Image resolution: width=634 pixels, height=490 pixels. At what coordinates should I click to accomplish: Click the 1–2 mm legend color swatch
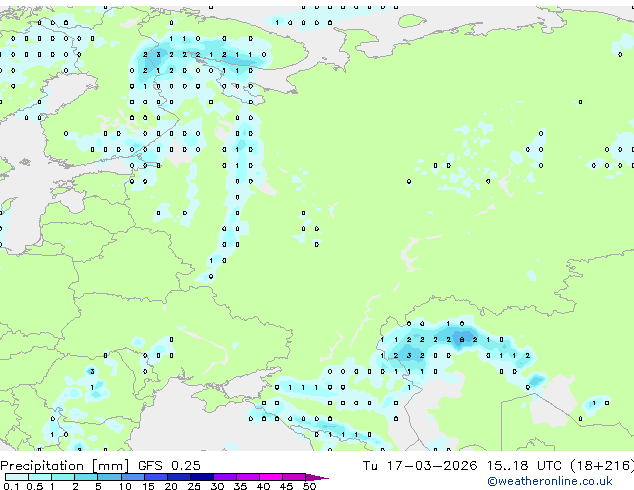click(63, 477)
